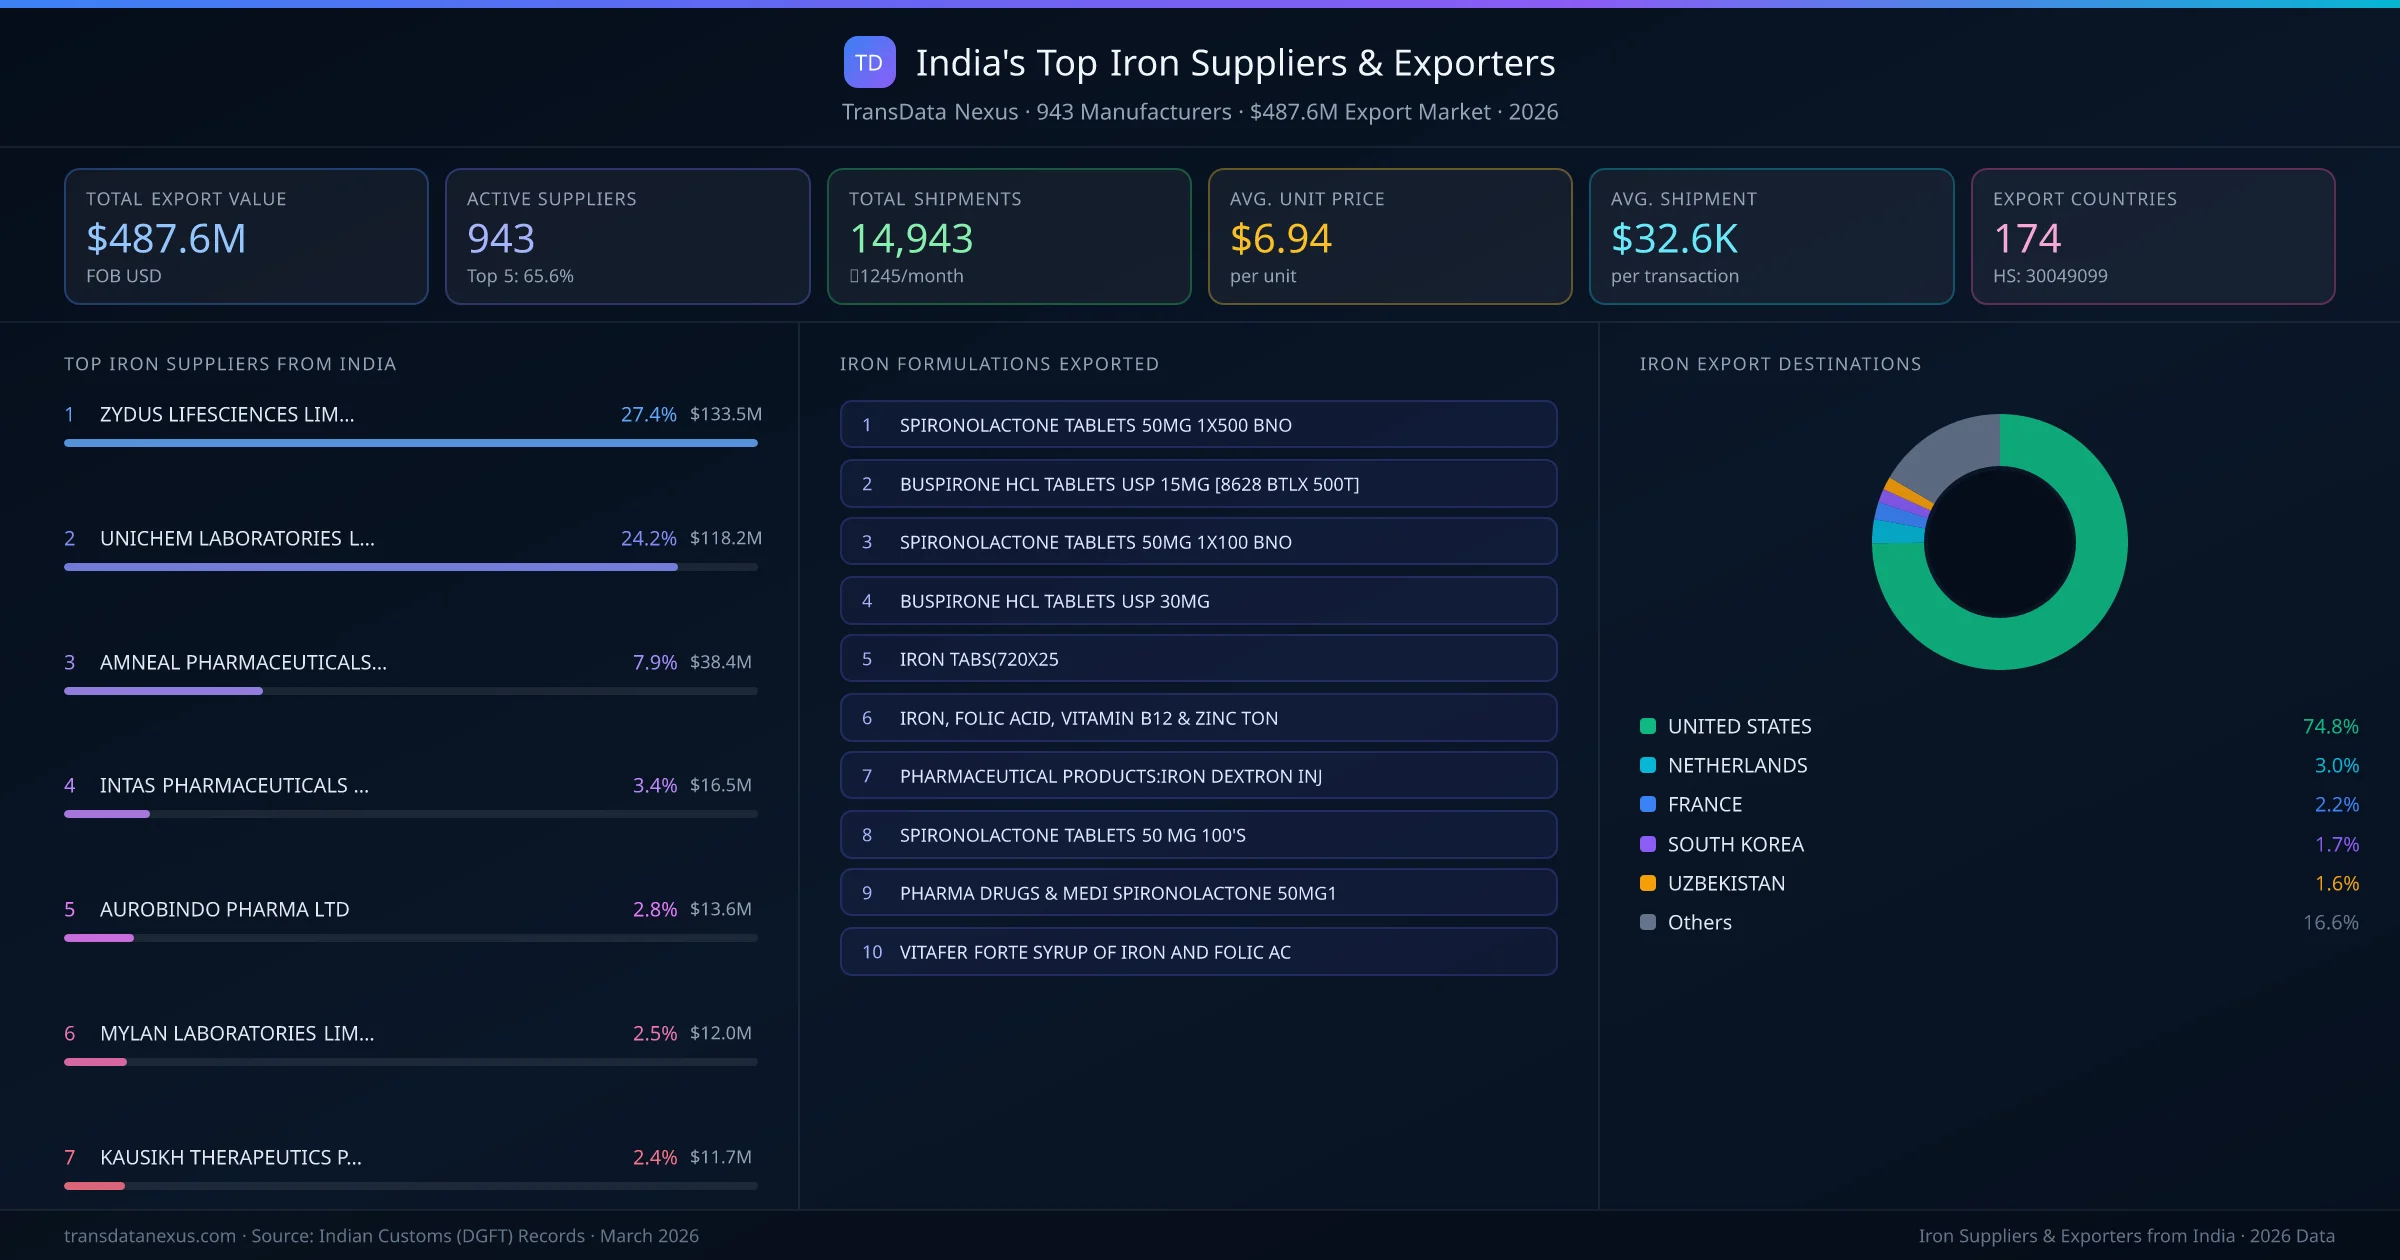
Task: Switch to the IRON FORMULATIONS EXPORTED section
Action: [1000, 364]
